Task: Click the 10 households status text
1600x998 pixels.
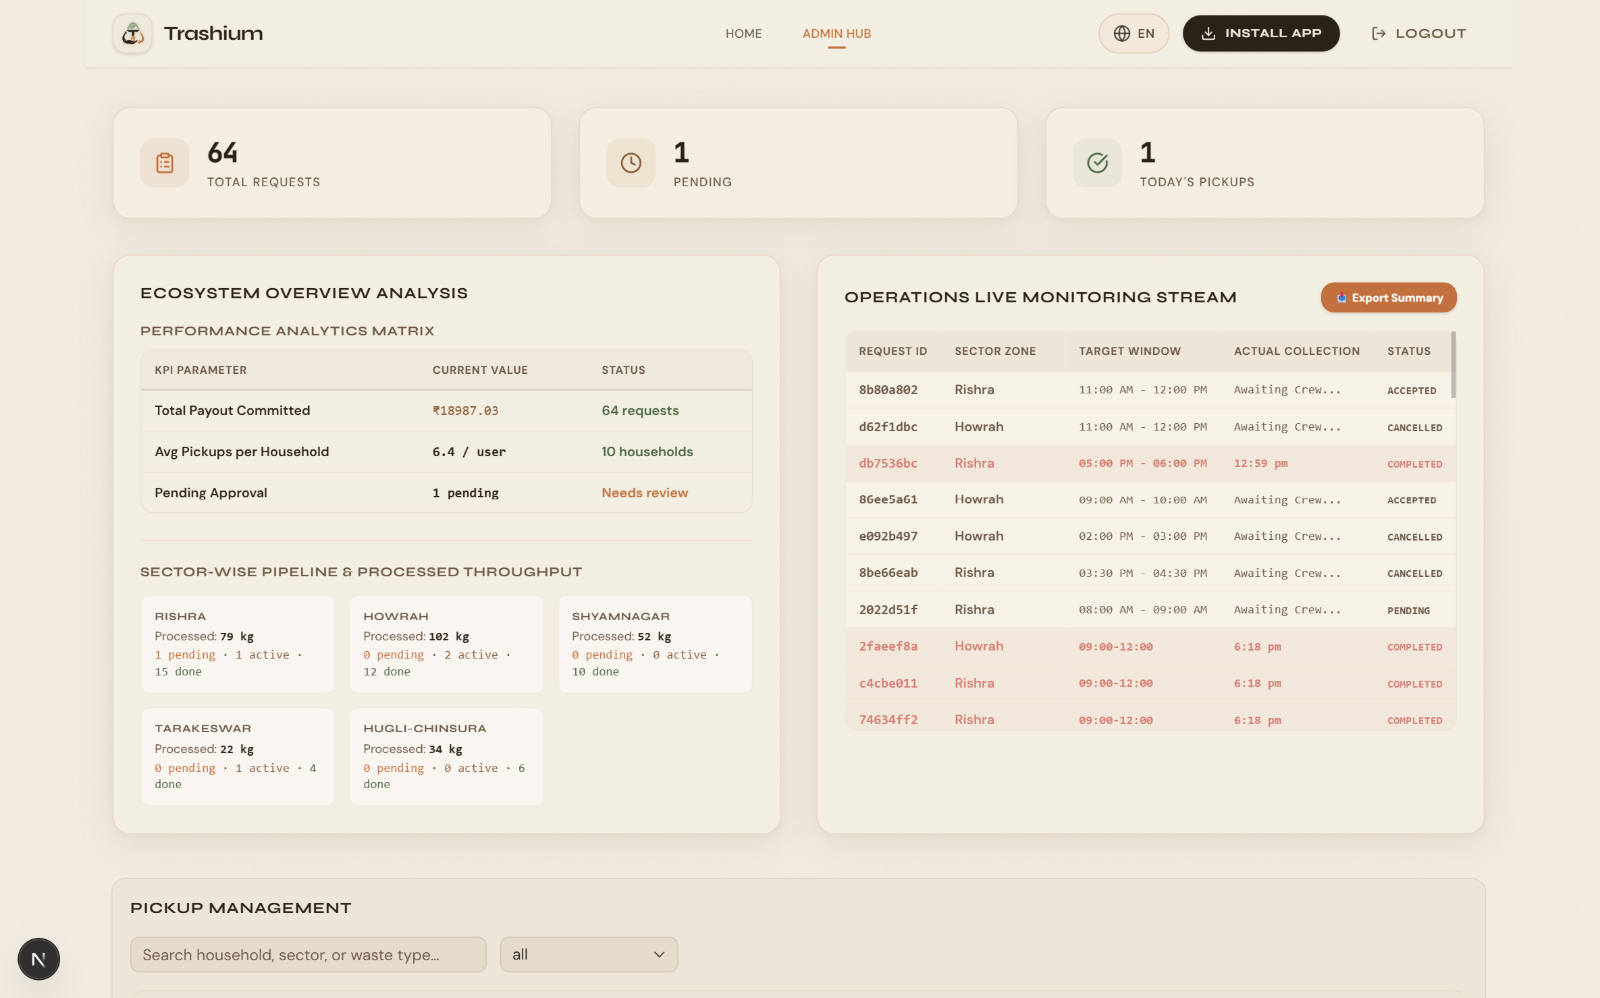Action: click(x=647, y=452)
